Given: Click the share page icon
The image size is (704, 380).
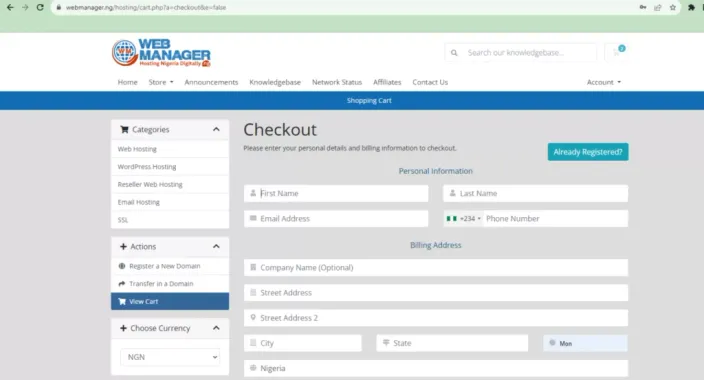Looking at the screenshot, I should point(658,7).
